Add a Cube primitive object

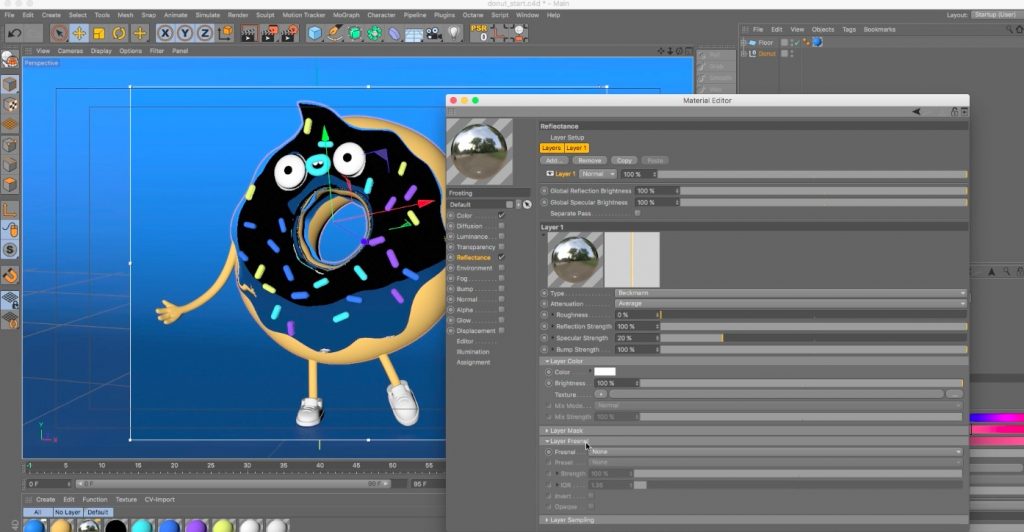coord(315,33)
